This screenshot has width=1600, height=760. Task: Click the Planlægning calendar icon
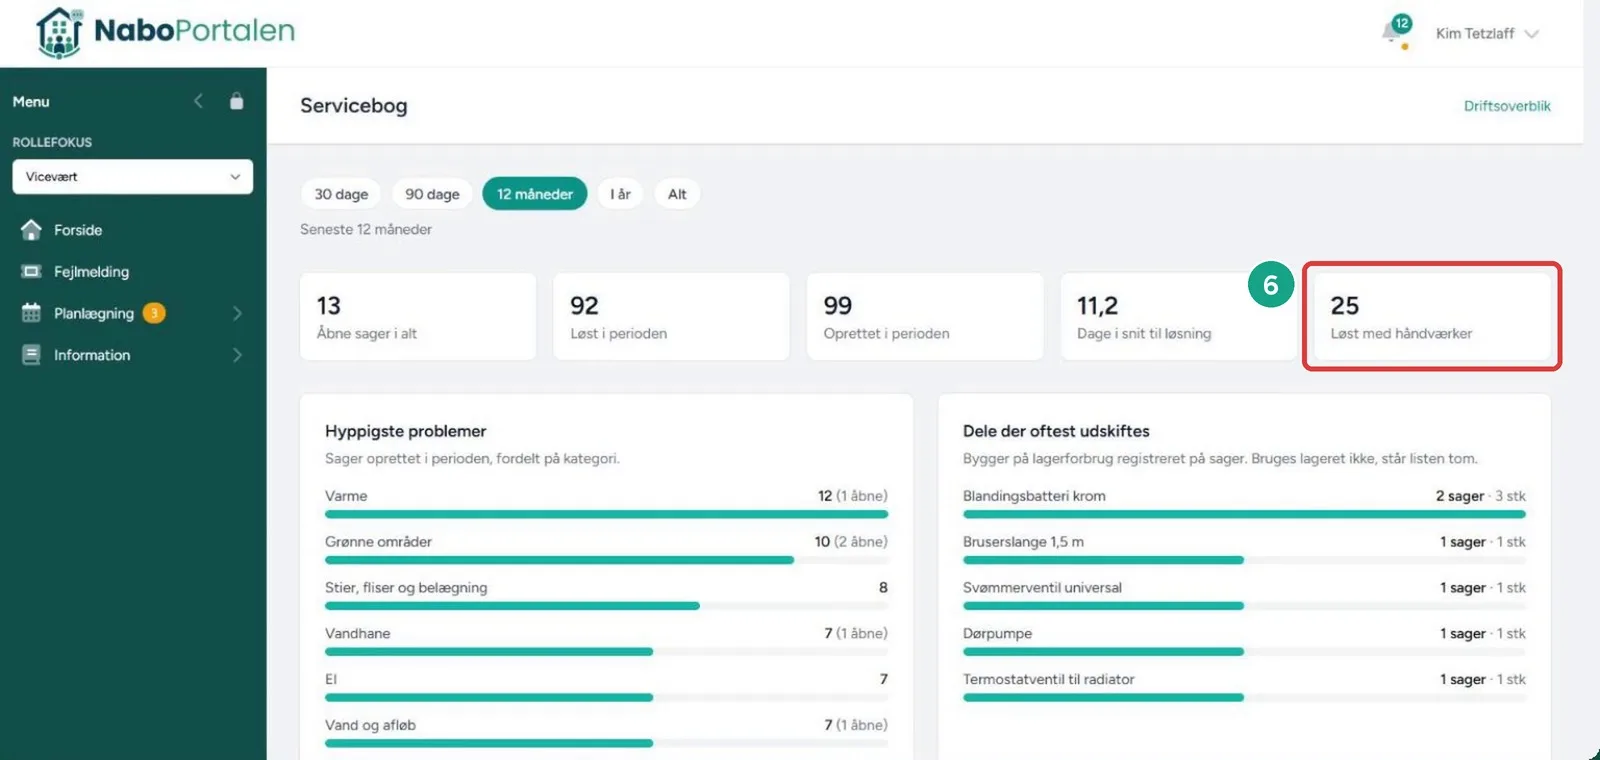(x=31, y=313)
